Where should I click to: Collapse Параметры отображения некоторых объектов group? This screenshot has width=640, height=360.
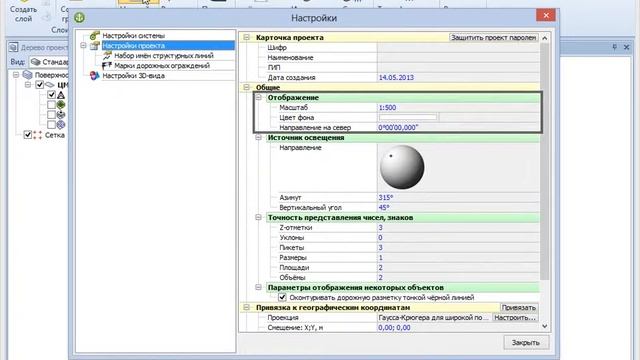[x=258, y=287]
